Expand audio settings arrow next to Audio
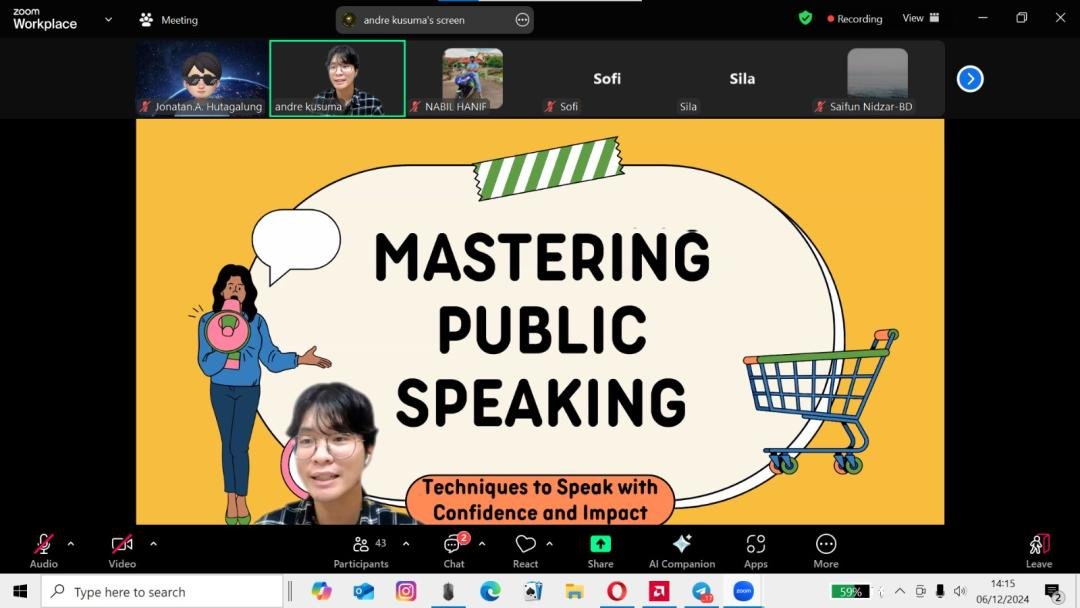The image size is (1080, 608). pos(71,544)
